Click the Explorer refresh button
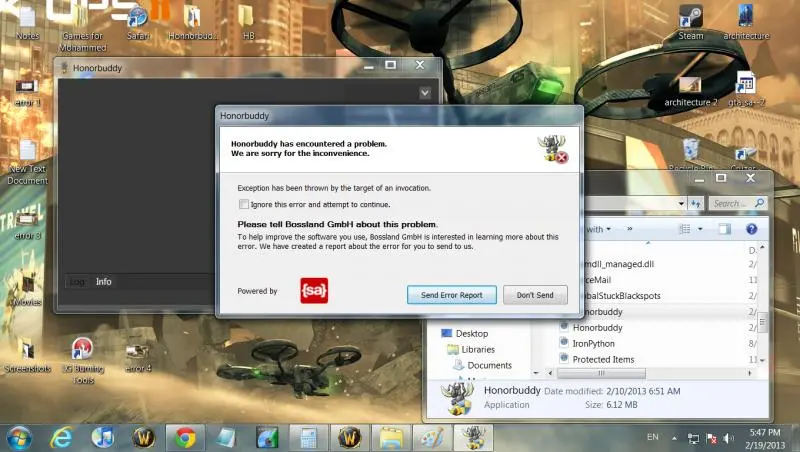800x452 pixels. [696, 204]
